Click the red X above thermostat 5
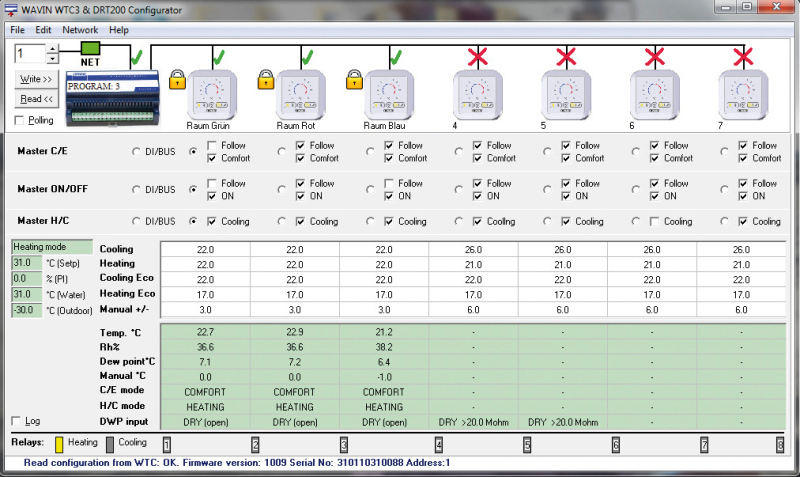Image resolution: width=800 pixels, height=477 pixels. tap(566, 57)
